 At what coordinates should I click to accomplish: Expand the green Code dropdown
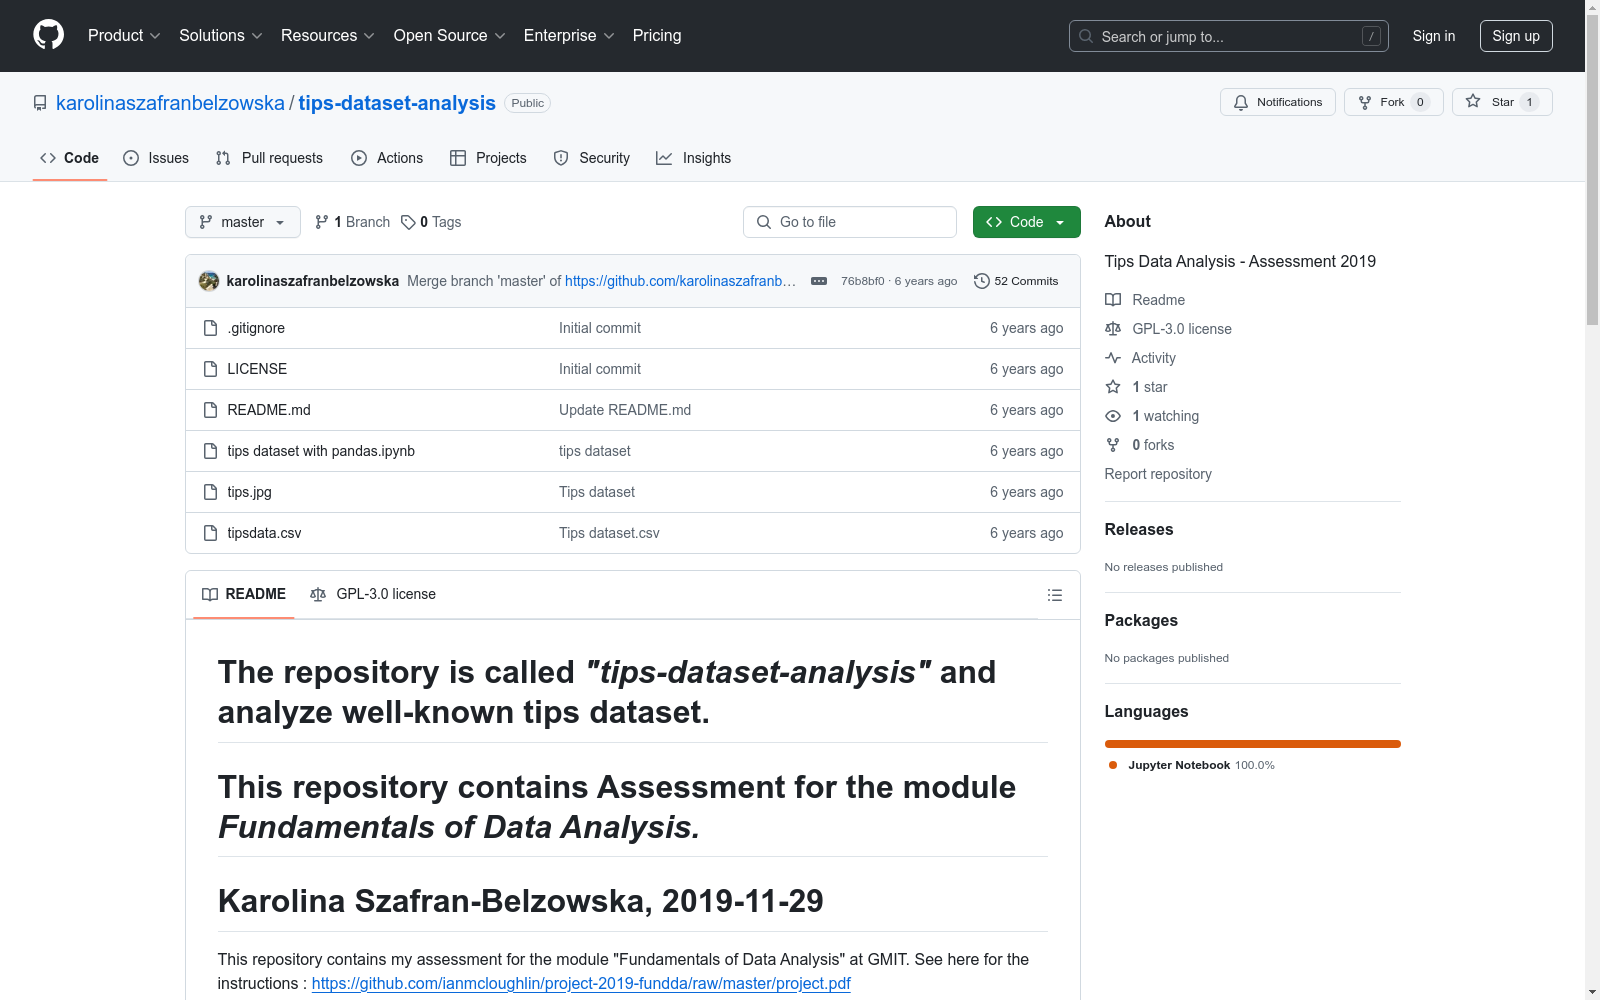[x=1026, y=222]
